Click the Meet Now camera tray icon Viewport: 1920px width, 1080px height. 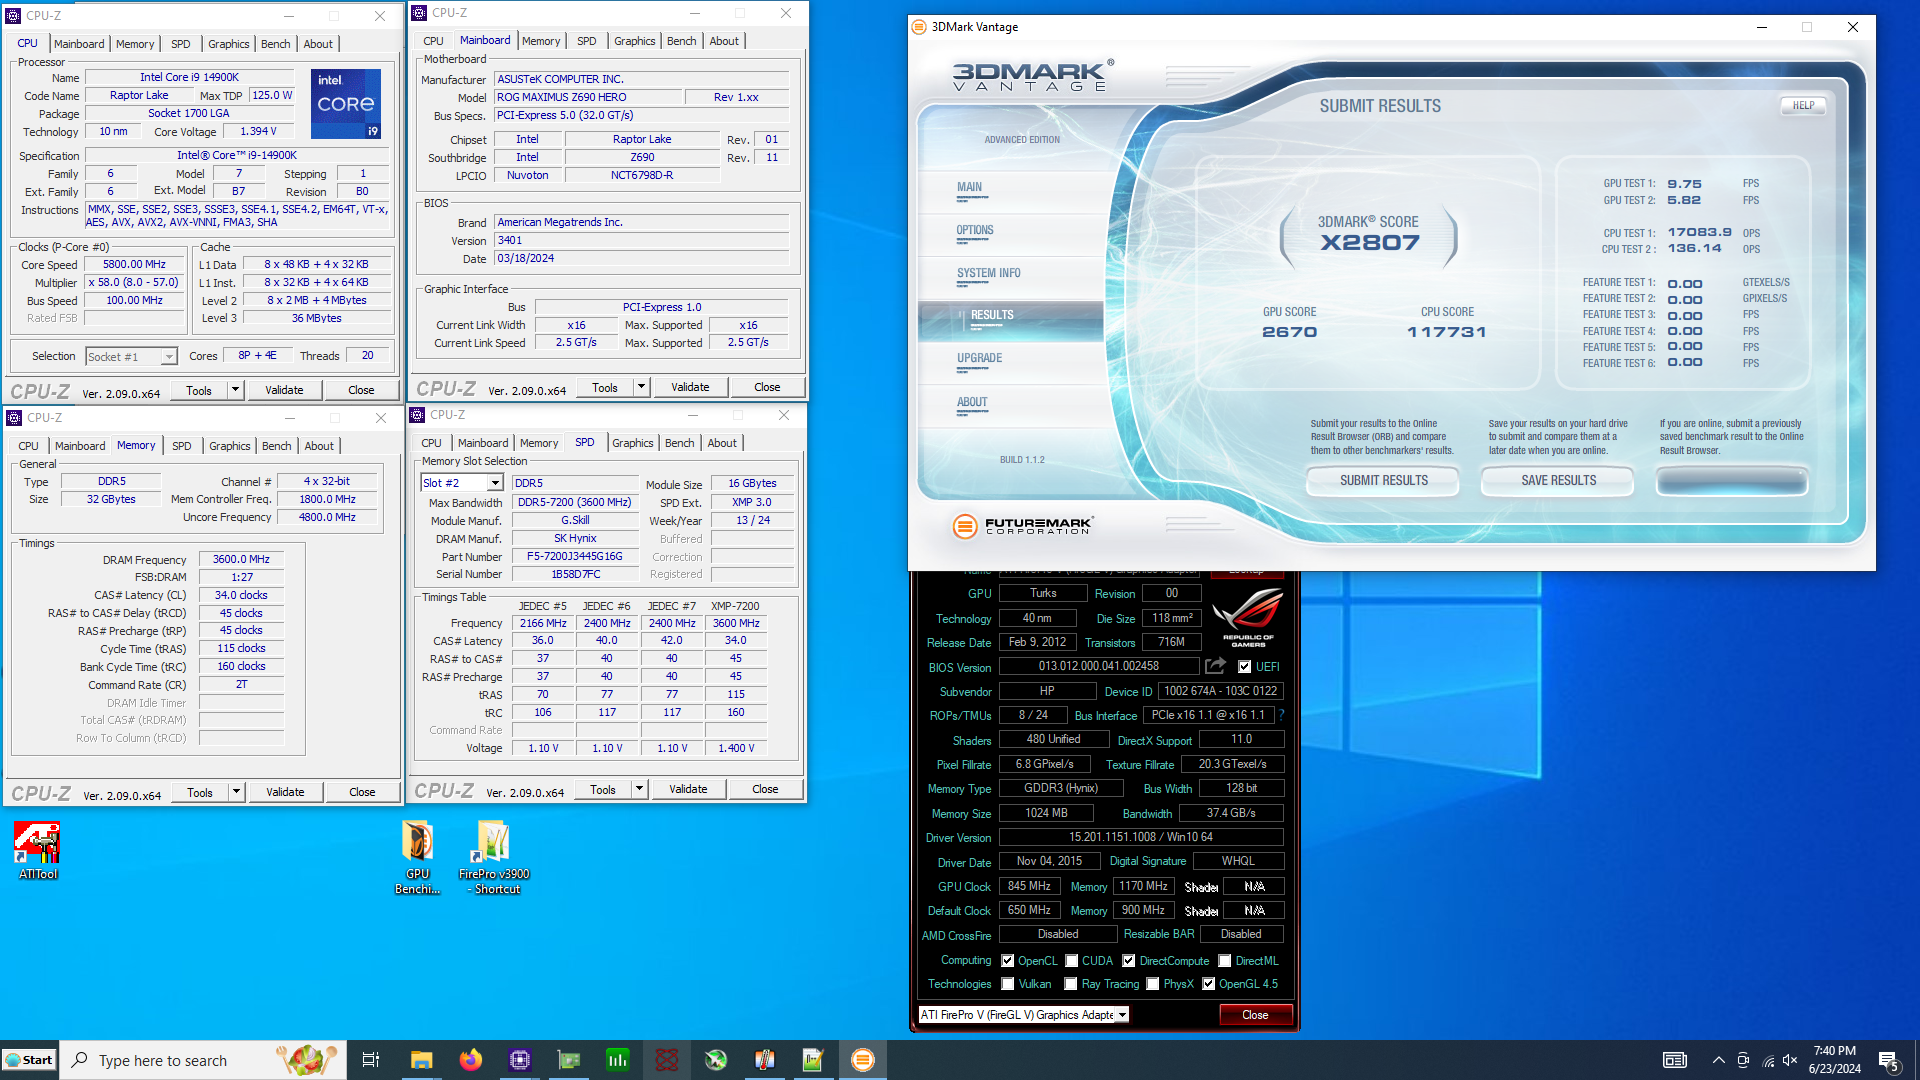coord(1743,1060)
